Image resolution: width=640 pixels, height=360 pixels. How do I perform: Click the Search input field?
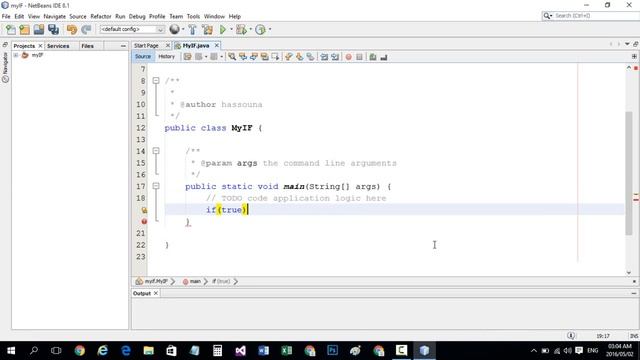(596, 16)
